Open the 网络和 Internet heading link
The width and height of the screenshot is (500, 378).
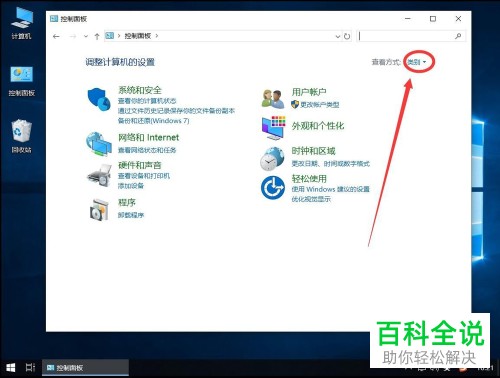pos(149,137)
